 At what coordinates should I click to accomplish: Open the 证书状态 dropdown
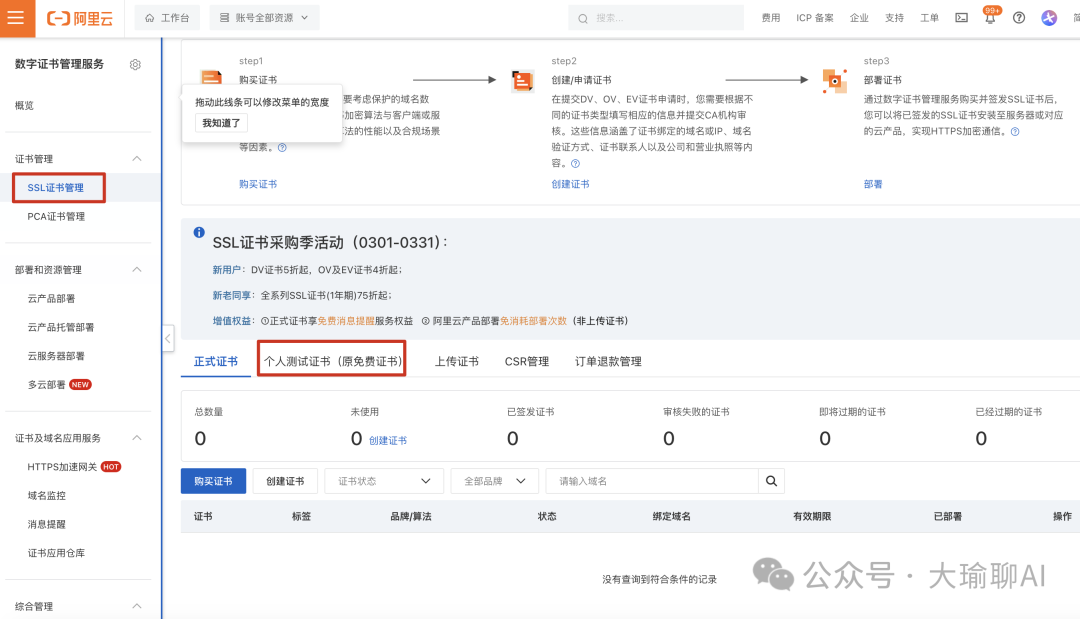(384, 481)
